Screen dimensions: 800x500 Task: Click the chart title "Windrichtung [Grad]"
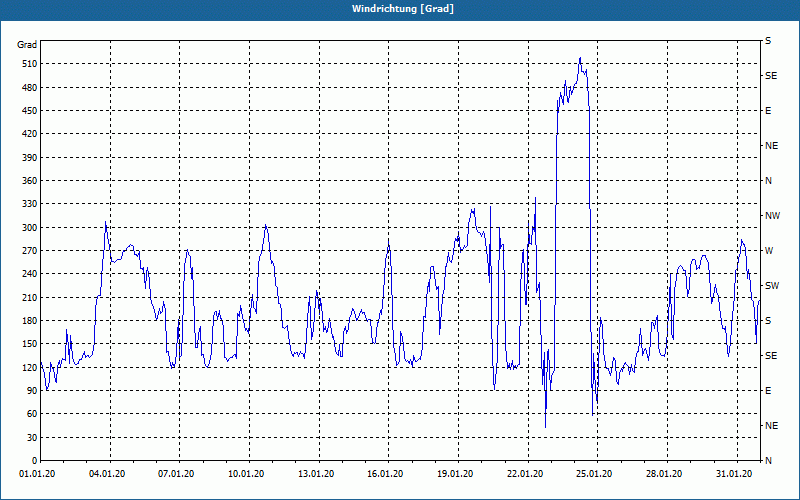point(403,9)
